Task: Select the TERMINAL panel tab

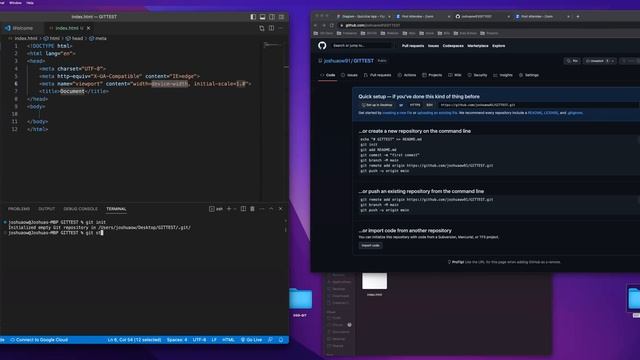Action: [x=116, y=209]
